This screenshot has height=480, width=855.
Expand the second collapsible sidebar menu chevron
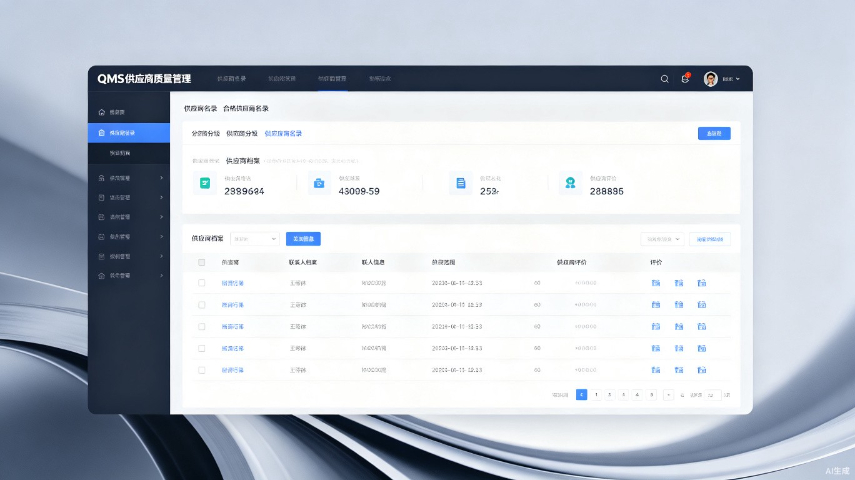coord(161,197)
